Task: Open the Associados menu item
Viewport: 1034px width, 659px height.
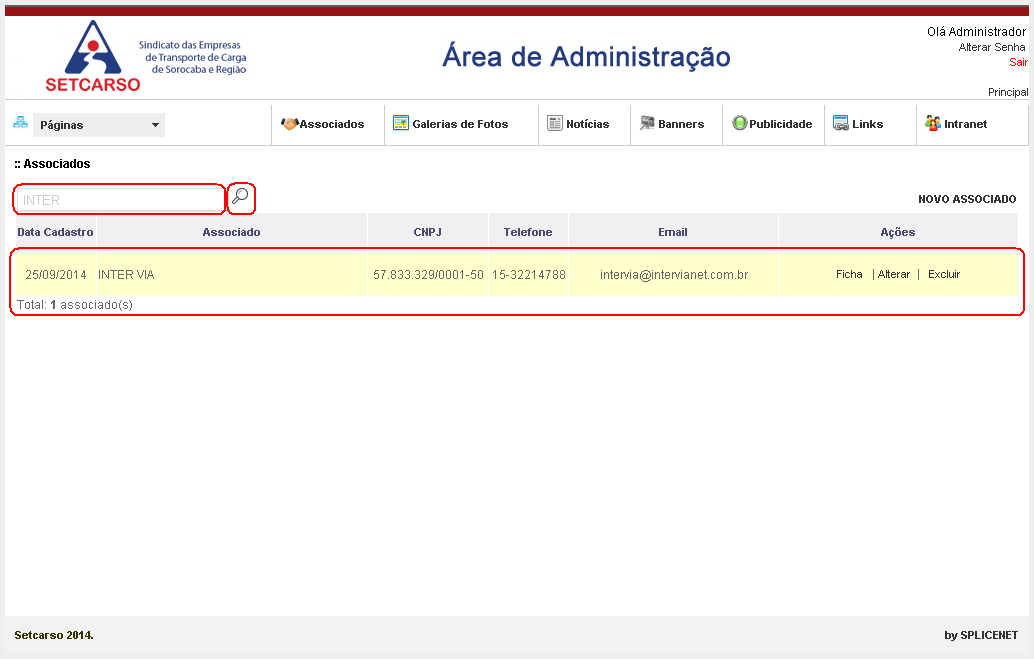Action: pyautogui.click(x=332, y=124)
